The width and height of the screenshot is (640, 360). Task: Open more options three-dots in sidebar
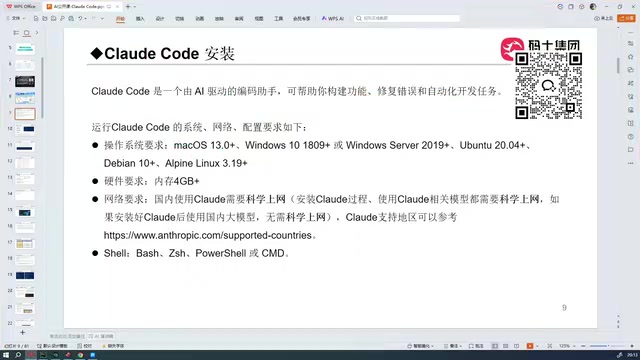click(x=631, y=163)
